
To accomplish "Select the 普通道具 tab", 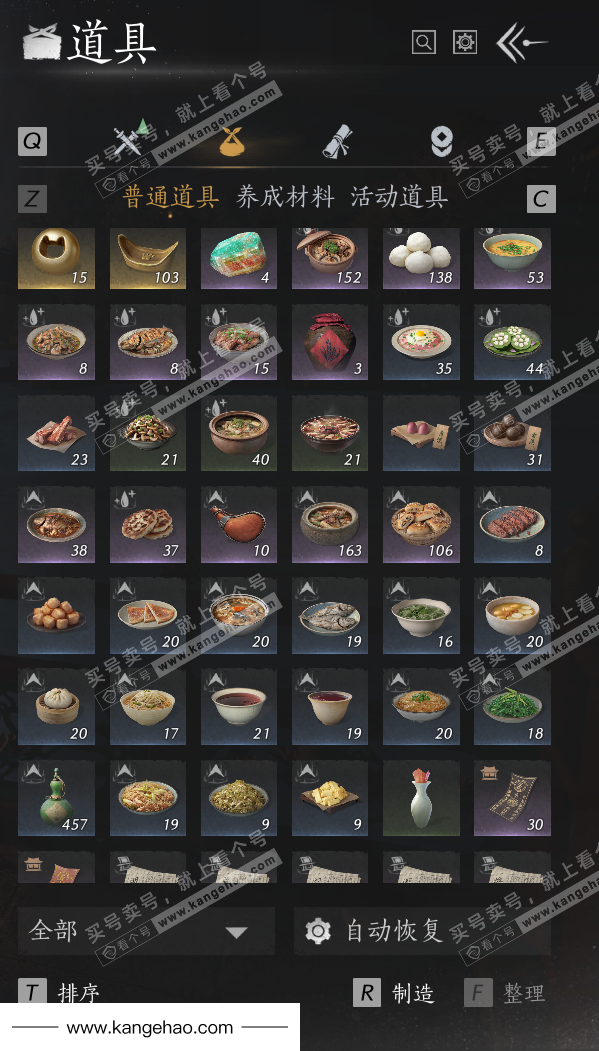I will [171, 197].
